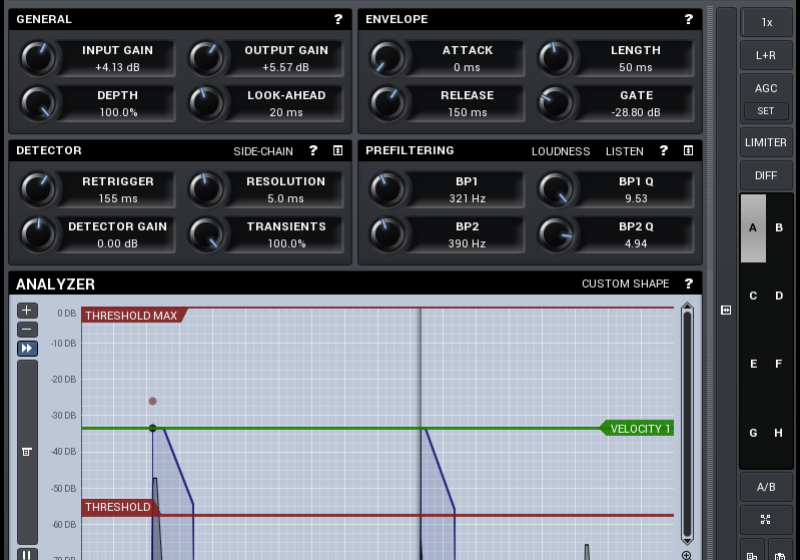Image resolution: width=800 pixels, height=560 pixels.
Task: Select preset slot D
Action: click(x=779, y=296)
